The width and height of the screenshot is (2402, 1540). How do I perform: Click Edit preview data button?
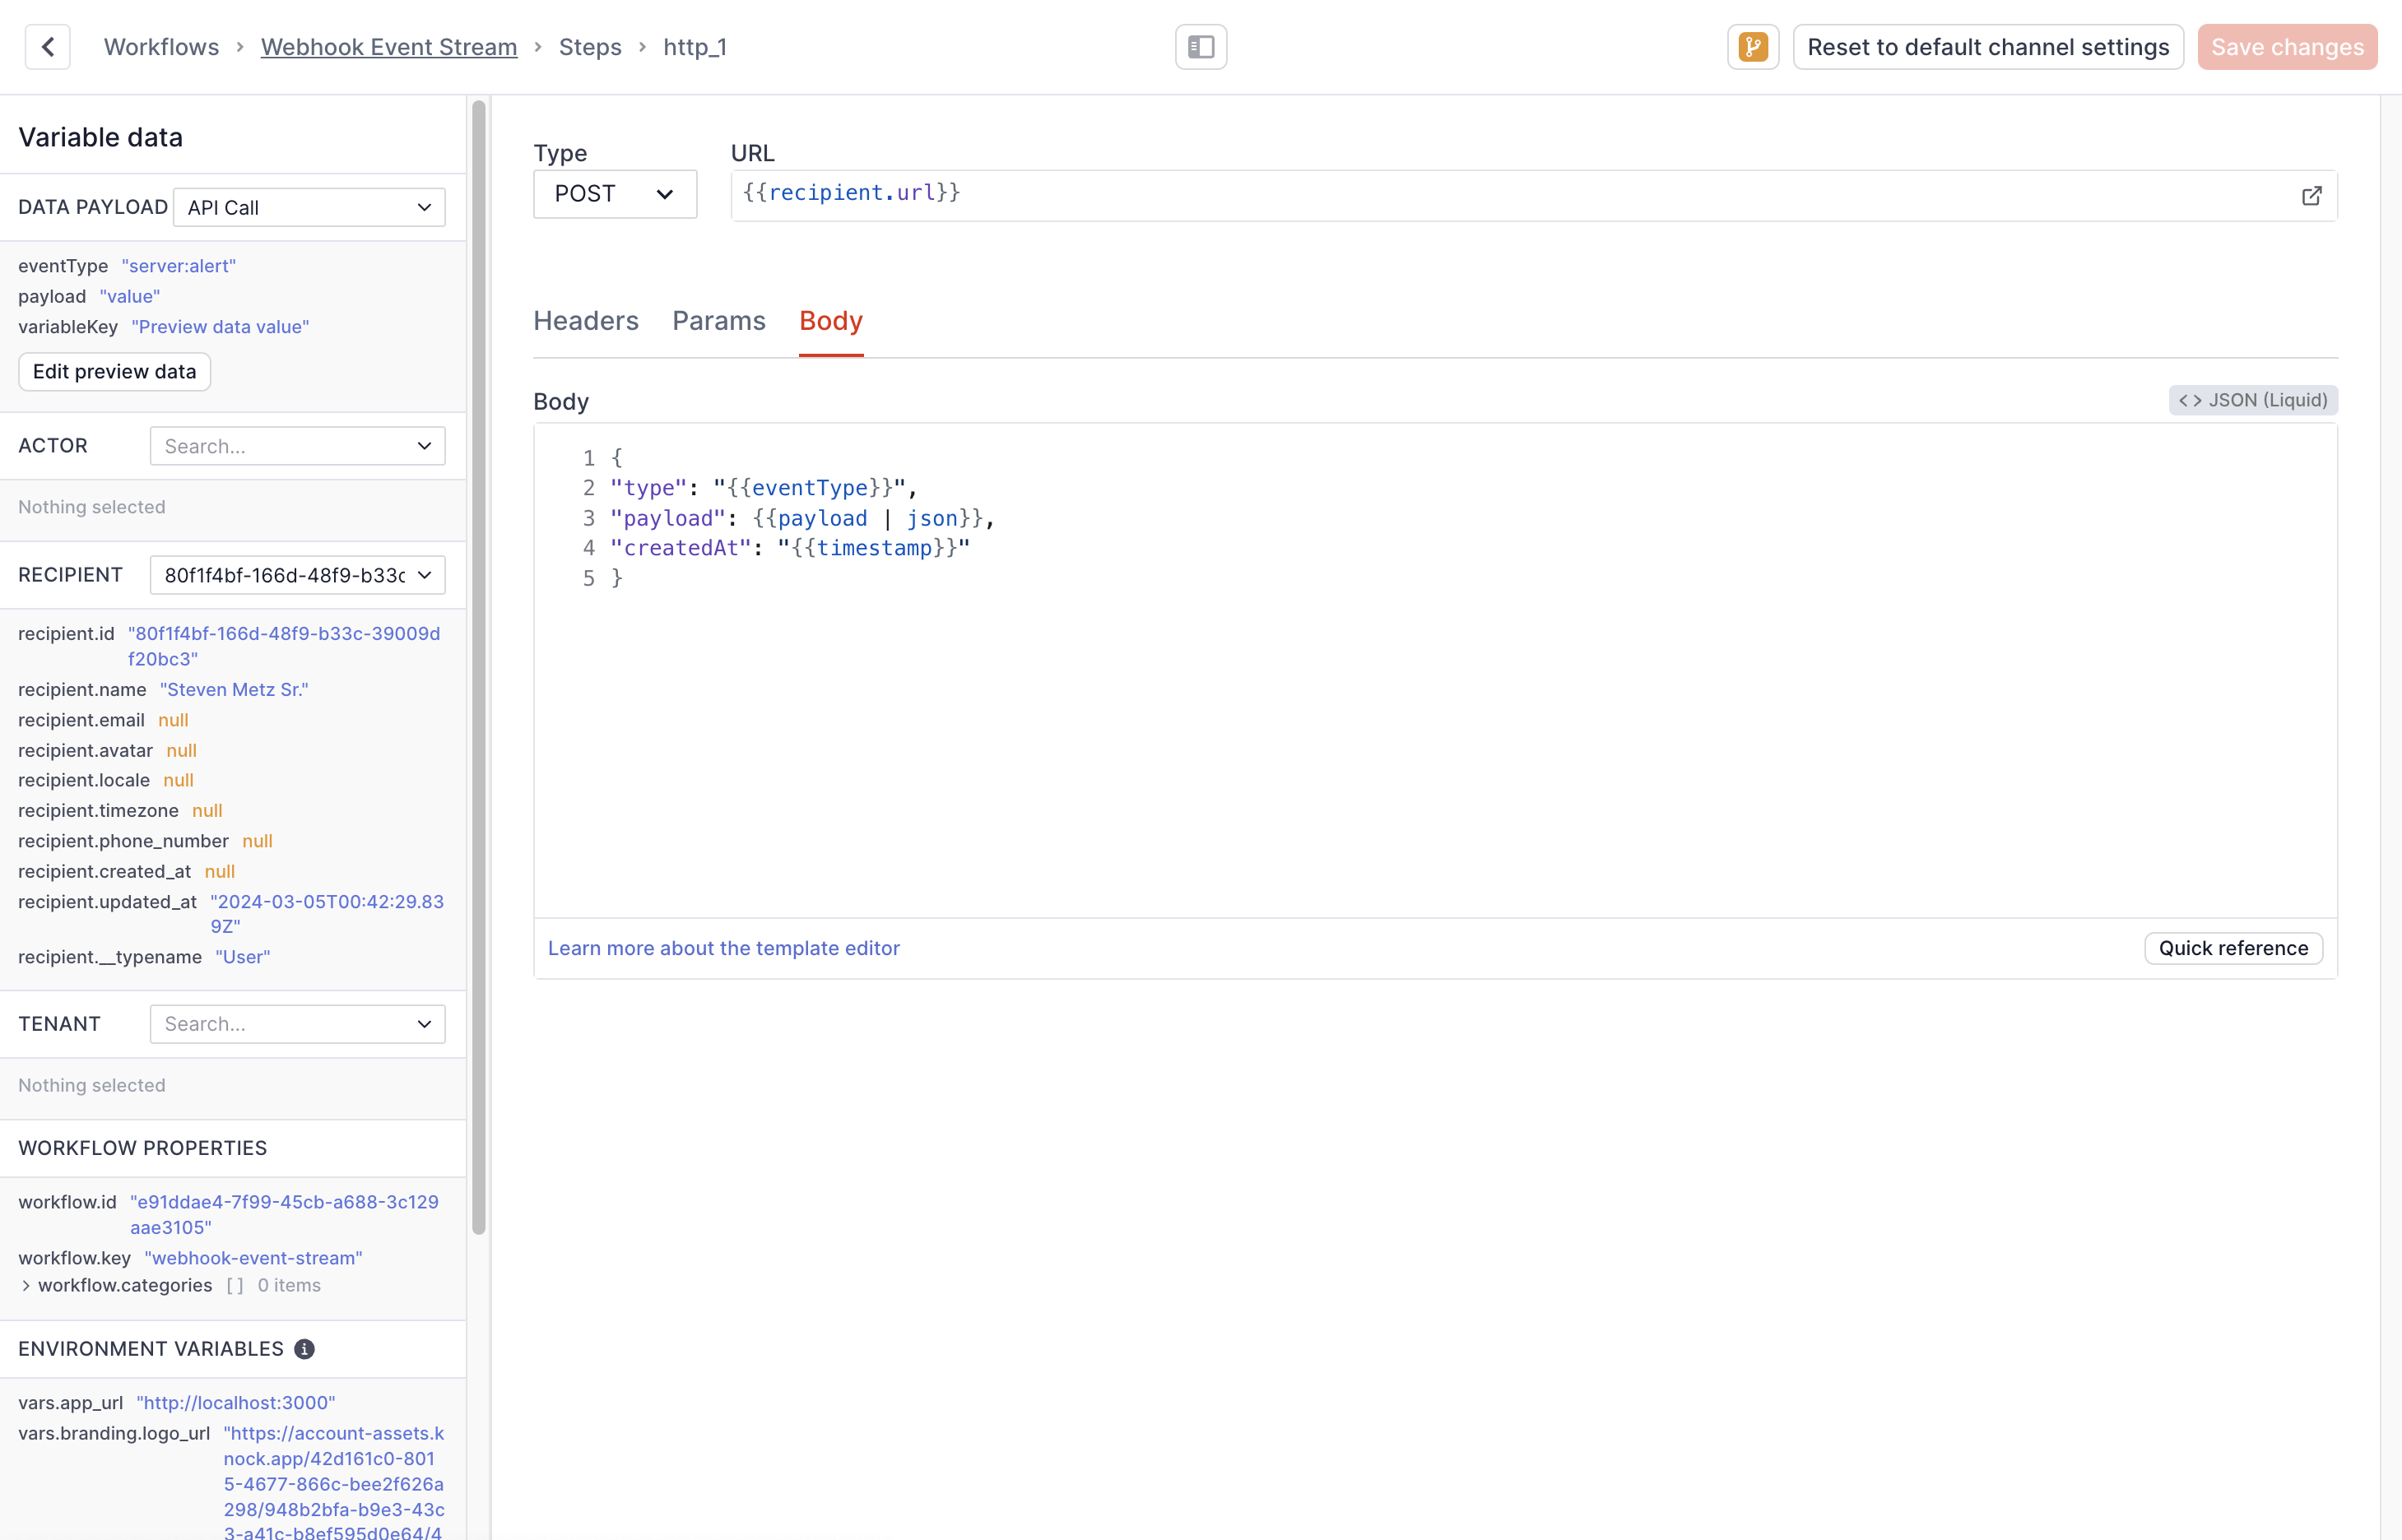(114, 369)
